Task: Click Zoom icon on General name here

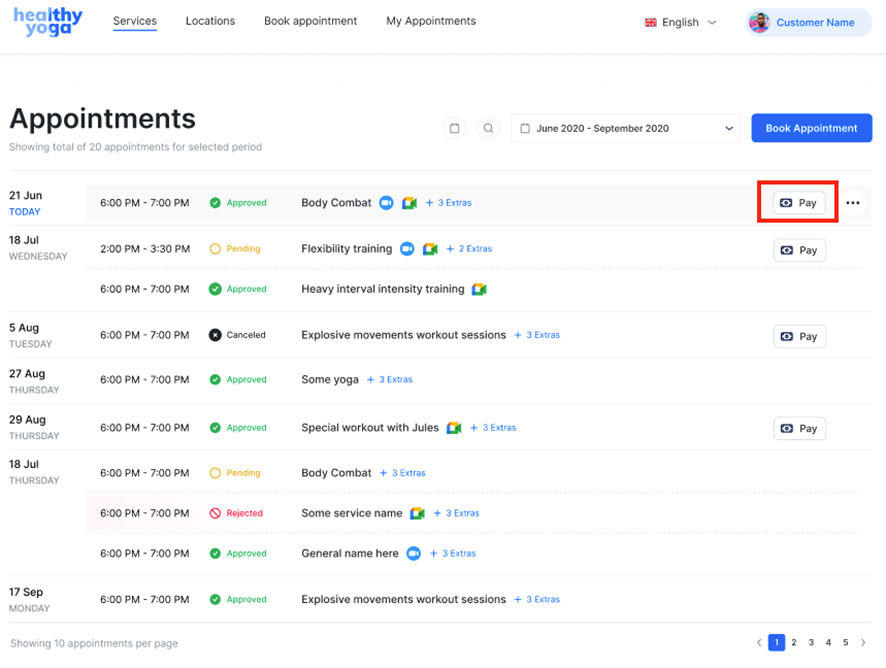Action: pos(413,553)
